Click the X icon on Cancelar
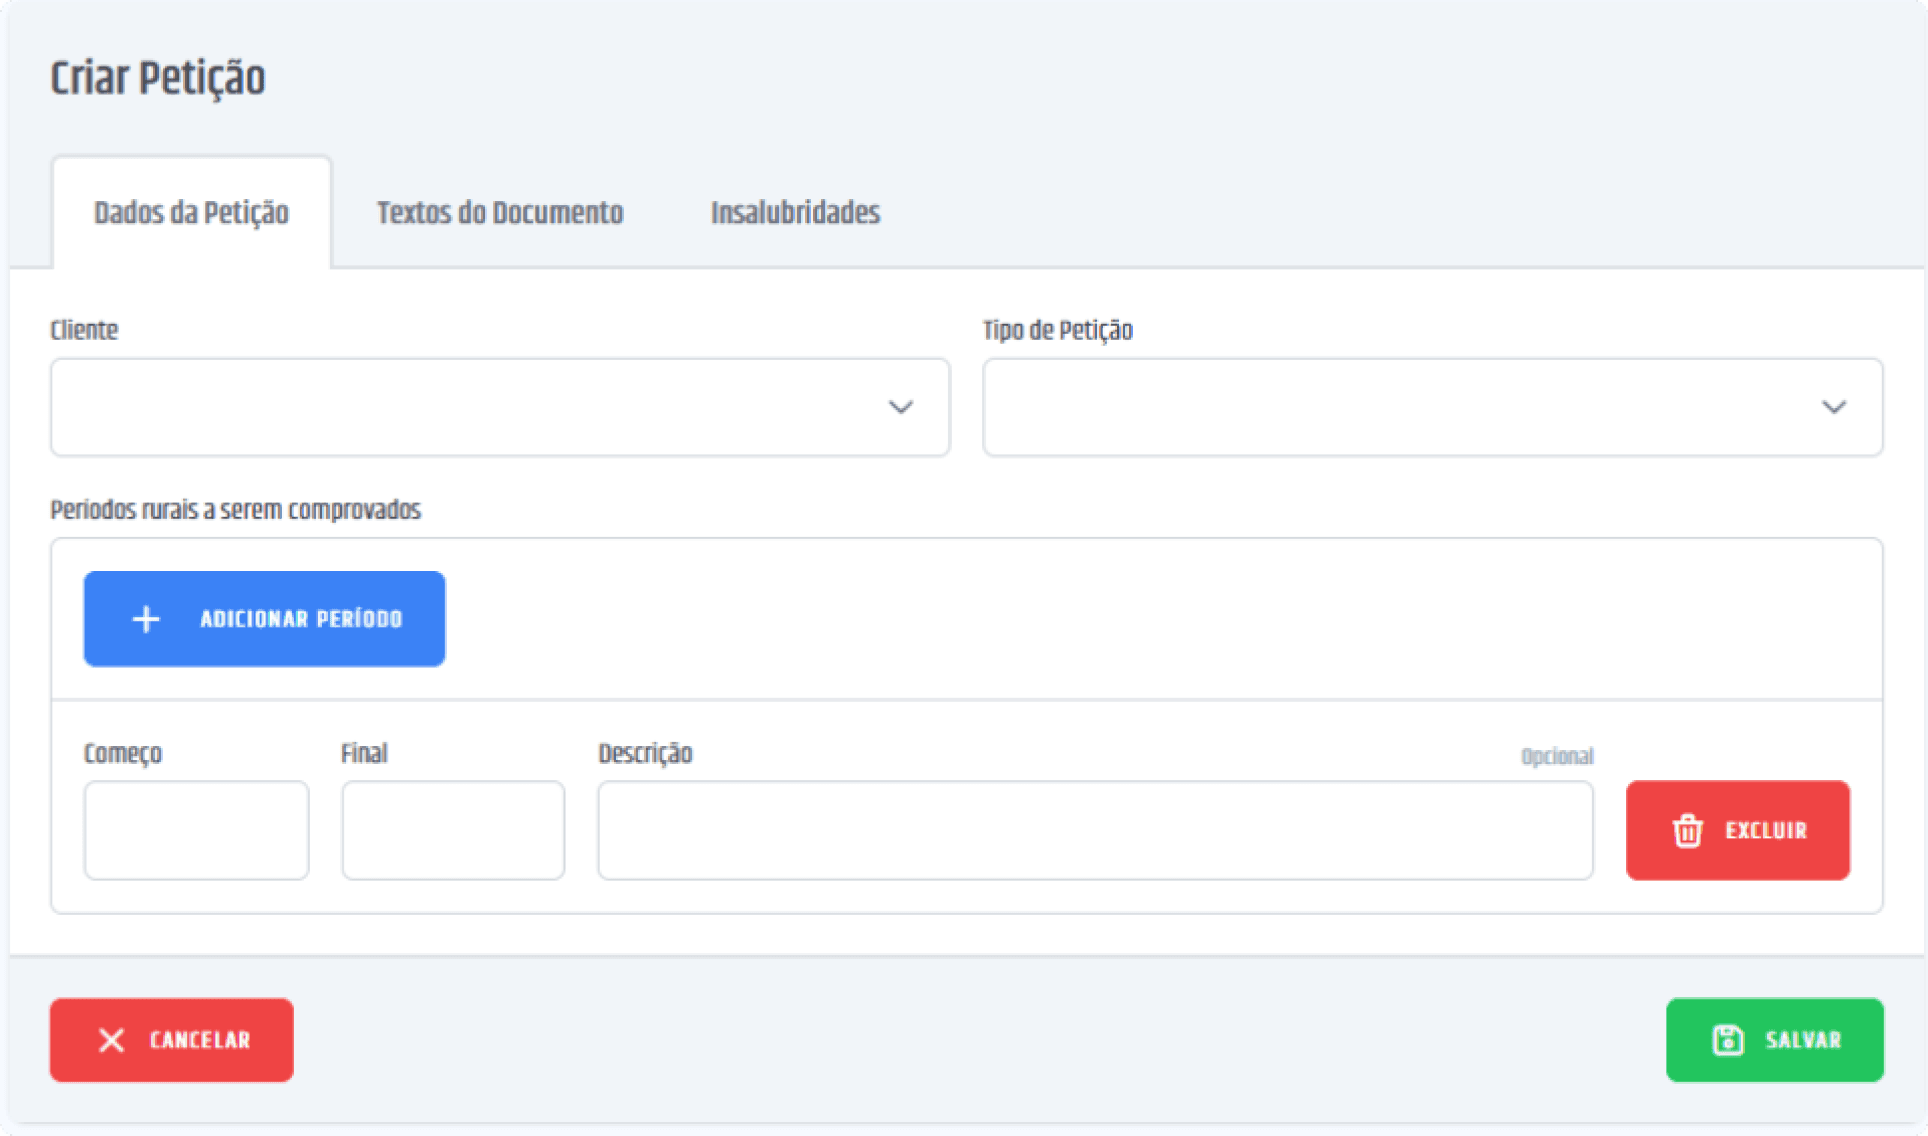Viewport: 1928px width, 1136px height. tap(112, 1040)
